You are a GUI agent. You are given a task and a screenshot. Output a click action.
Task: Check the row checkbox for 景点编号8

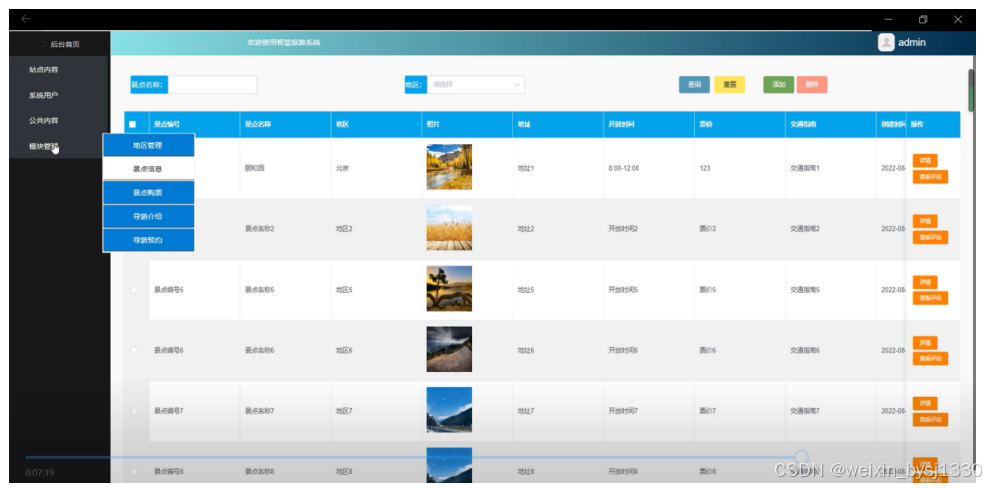tap(133, 471)
